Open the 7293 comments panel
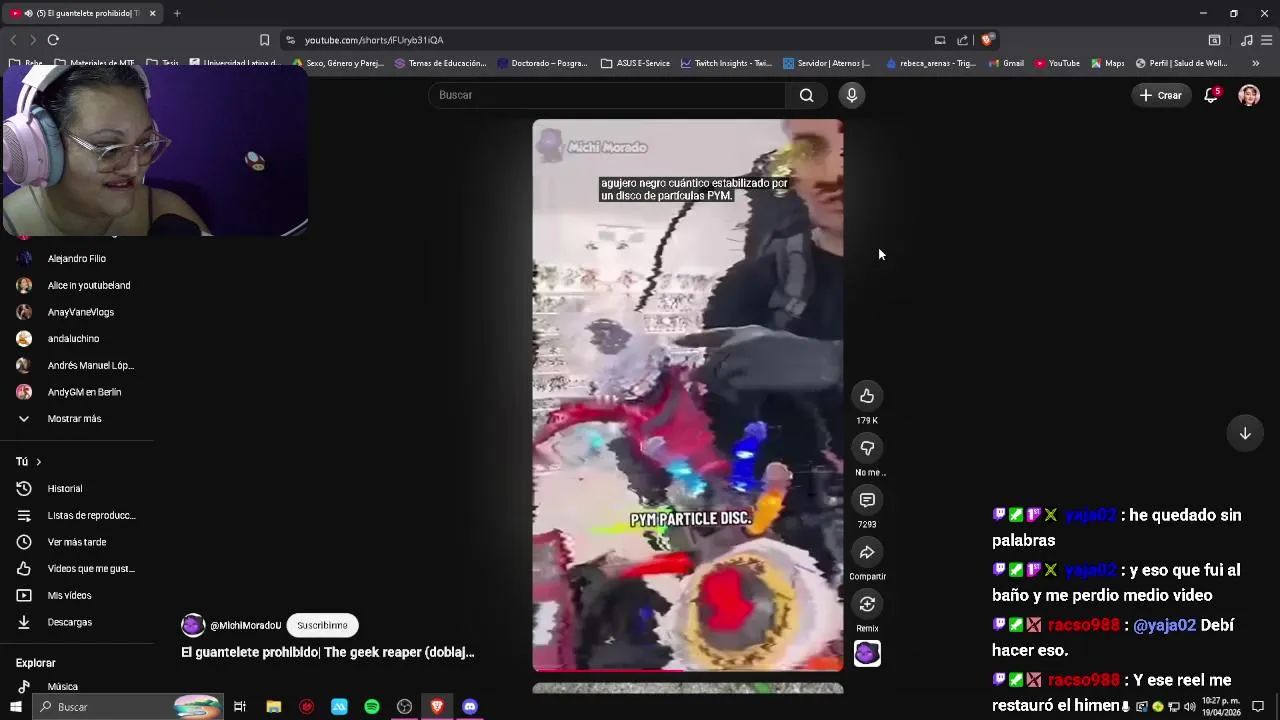The image size is (1280, 720). tap(867, 500)
